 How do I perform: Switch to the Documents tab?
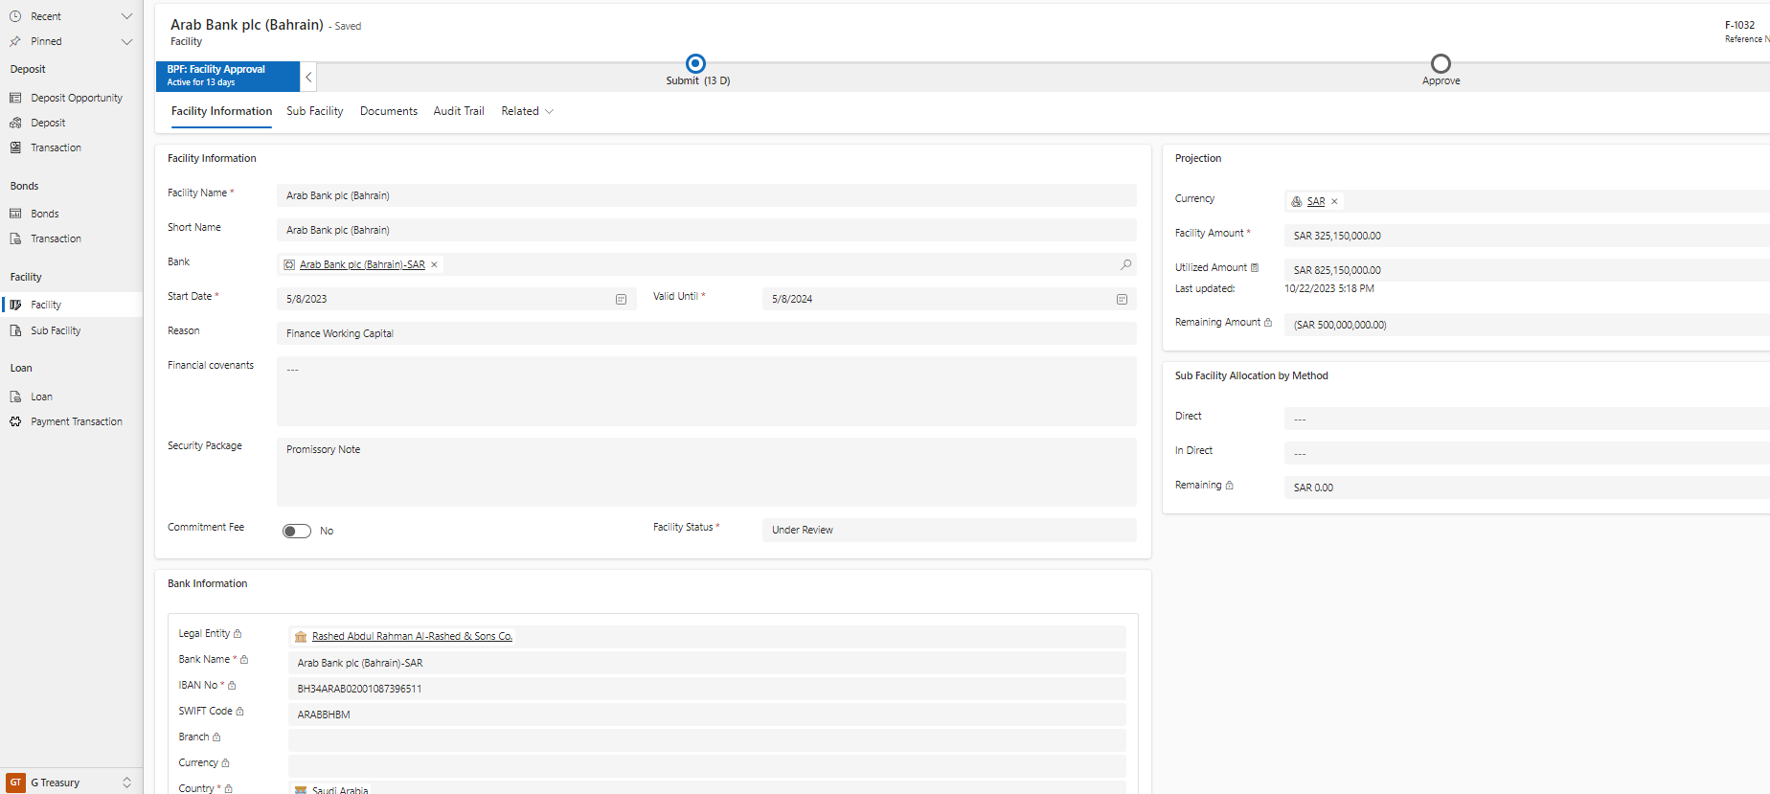[388, 112]
